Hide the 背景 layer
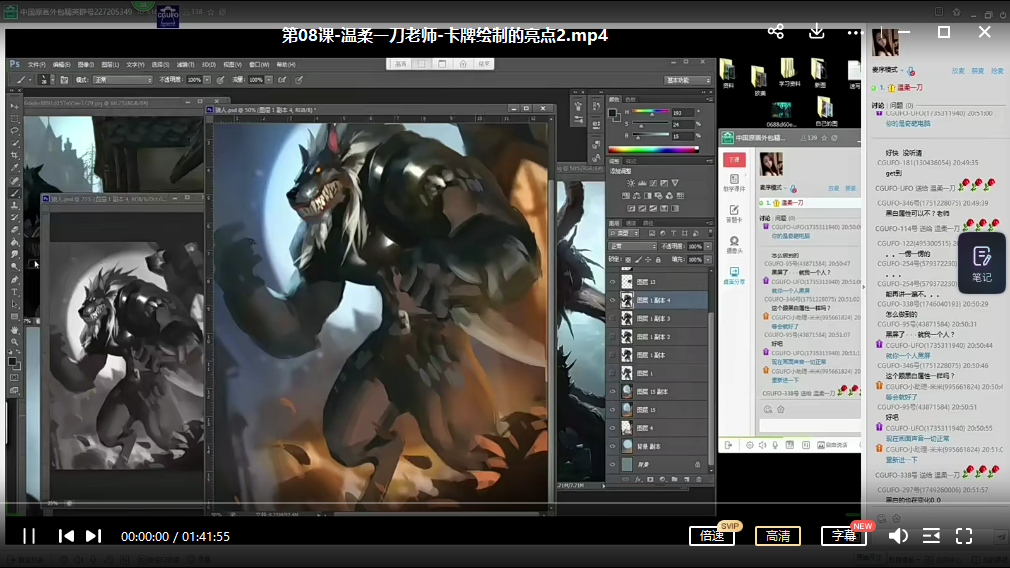This screenshot has height=568, width=1010. click(x=613, y=464)
